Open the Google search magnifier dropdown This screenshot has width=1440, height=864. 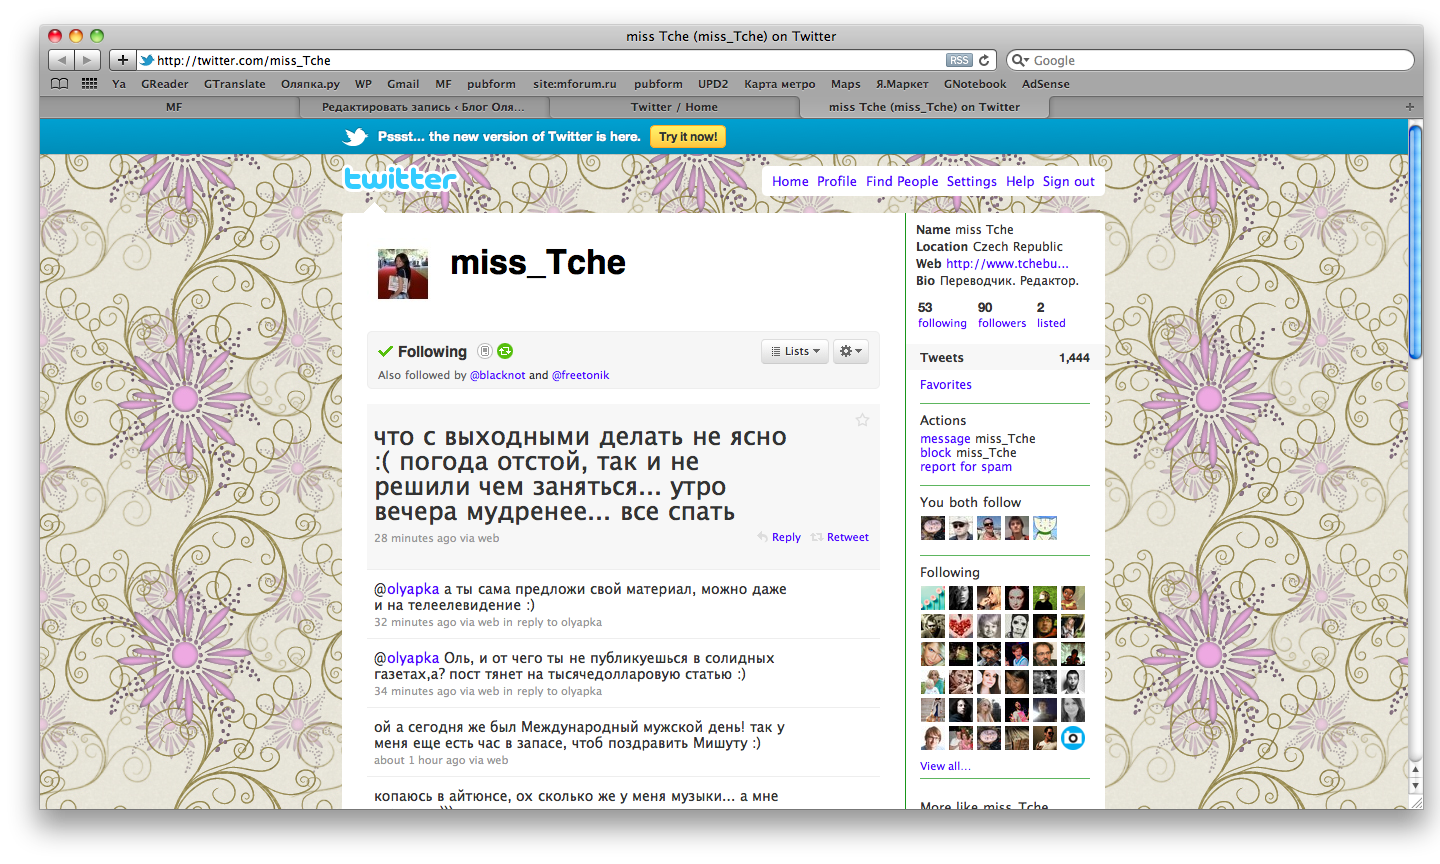(x=1020, y=60)
